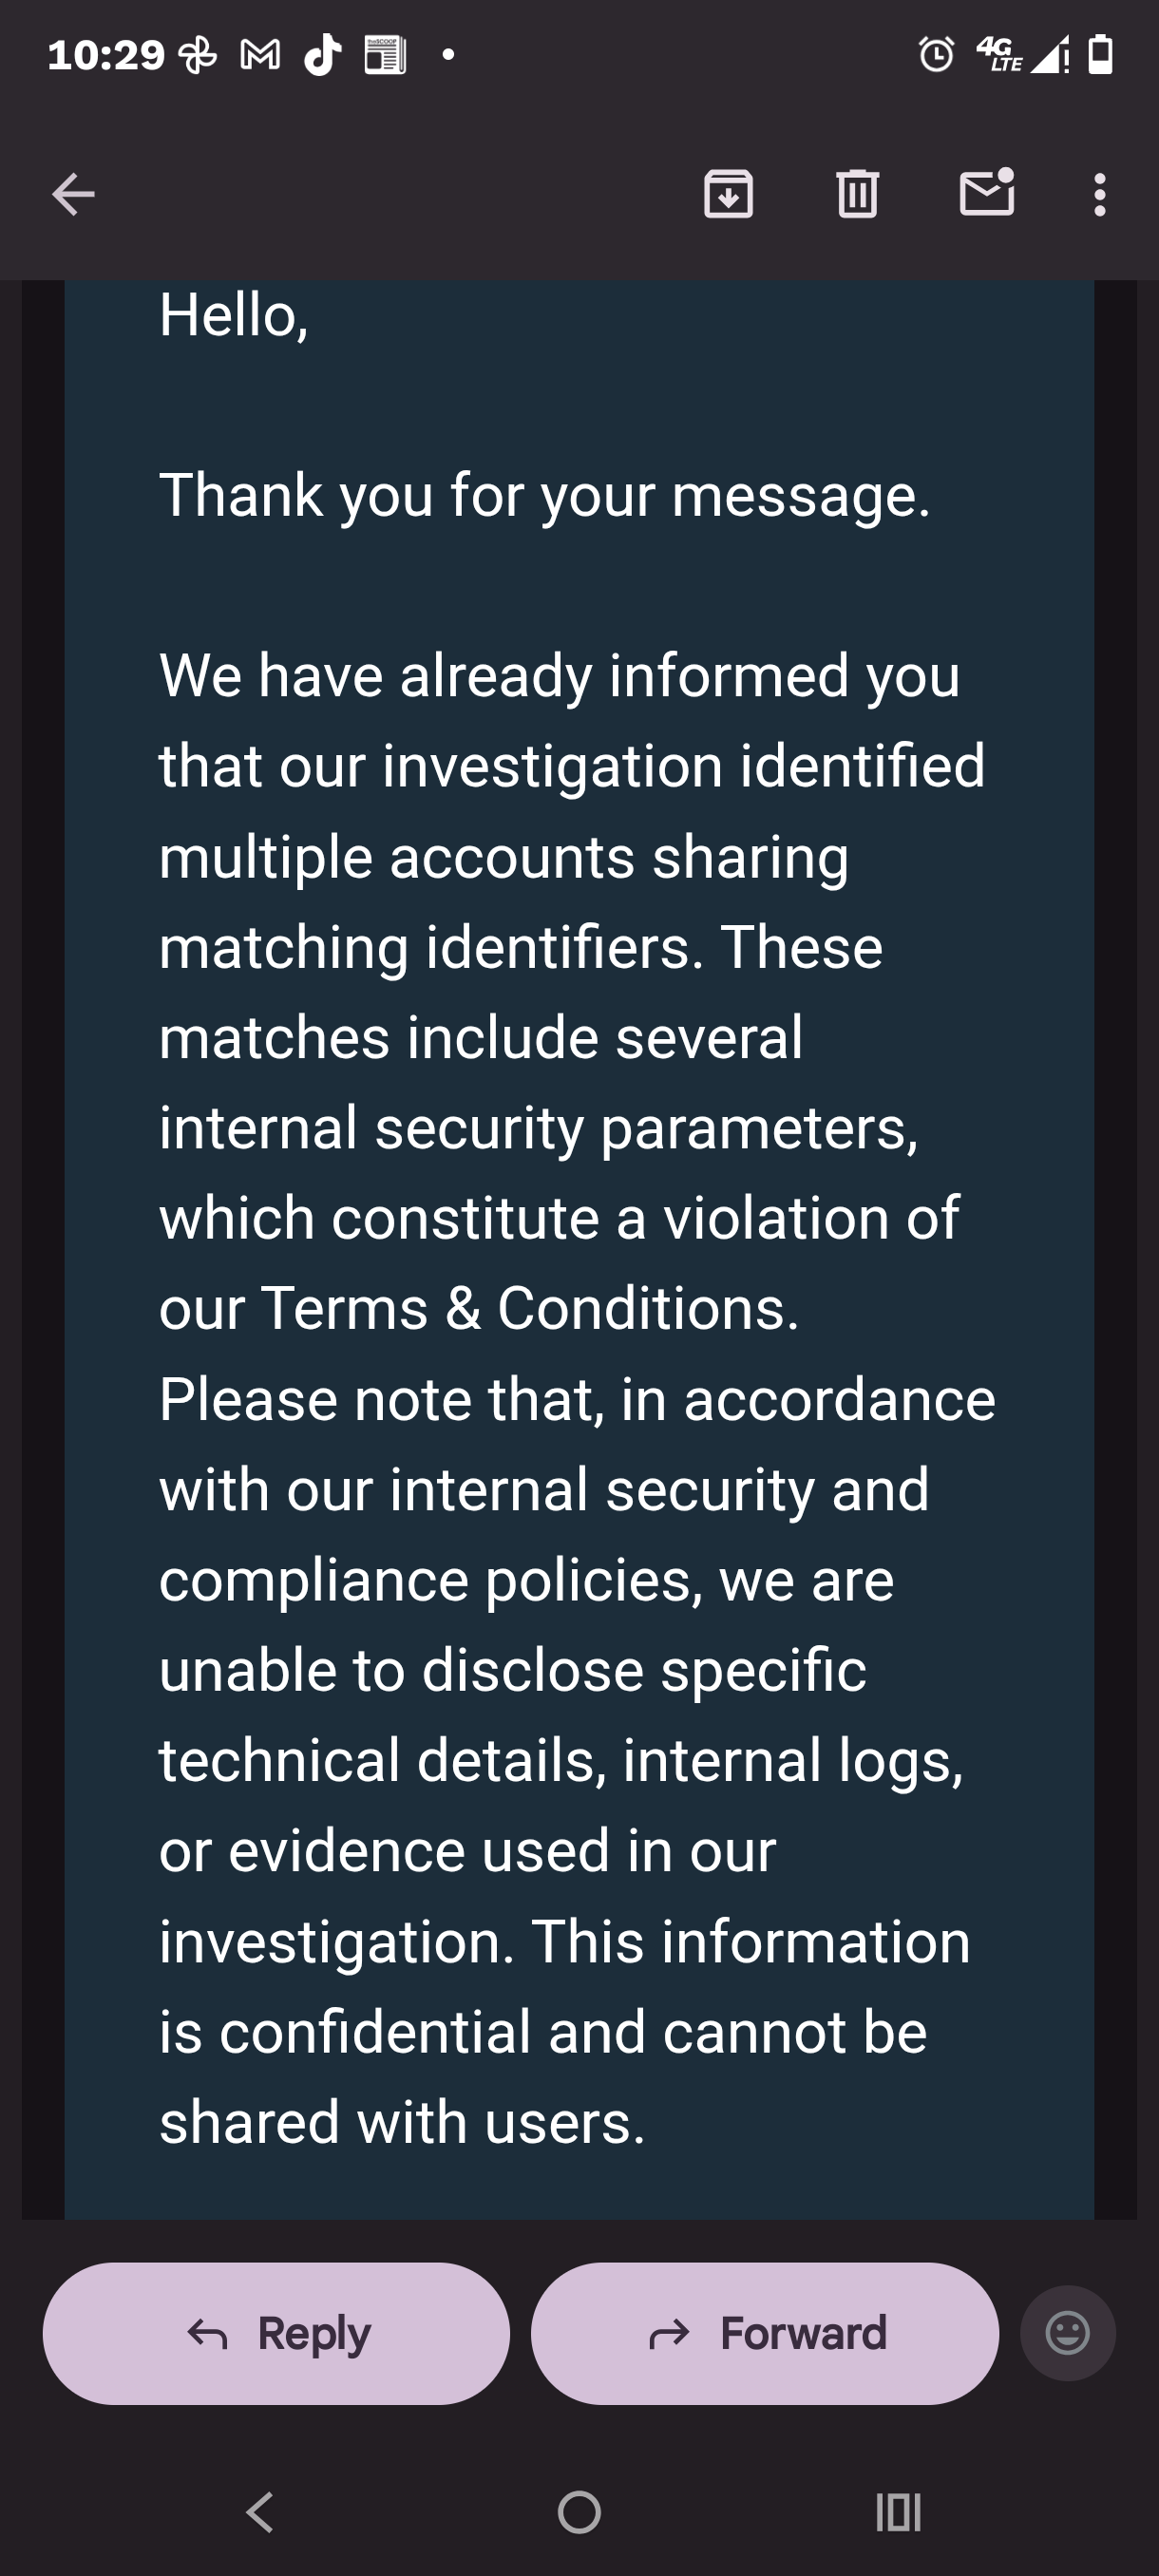
Task: Tap the battery indicator icon
Action: 1101,55
